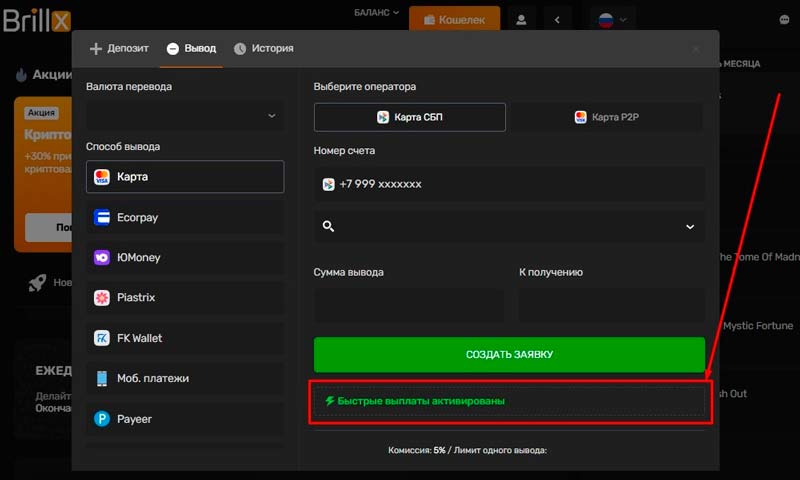Click the FK Wallet icon
Screen dimensions: 800x480
pos(102,338)
